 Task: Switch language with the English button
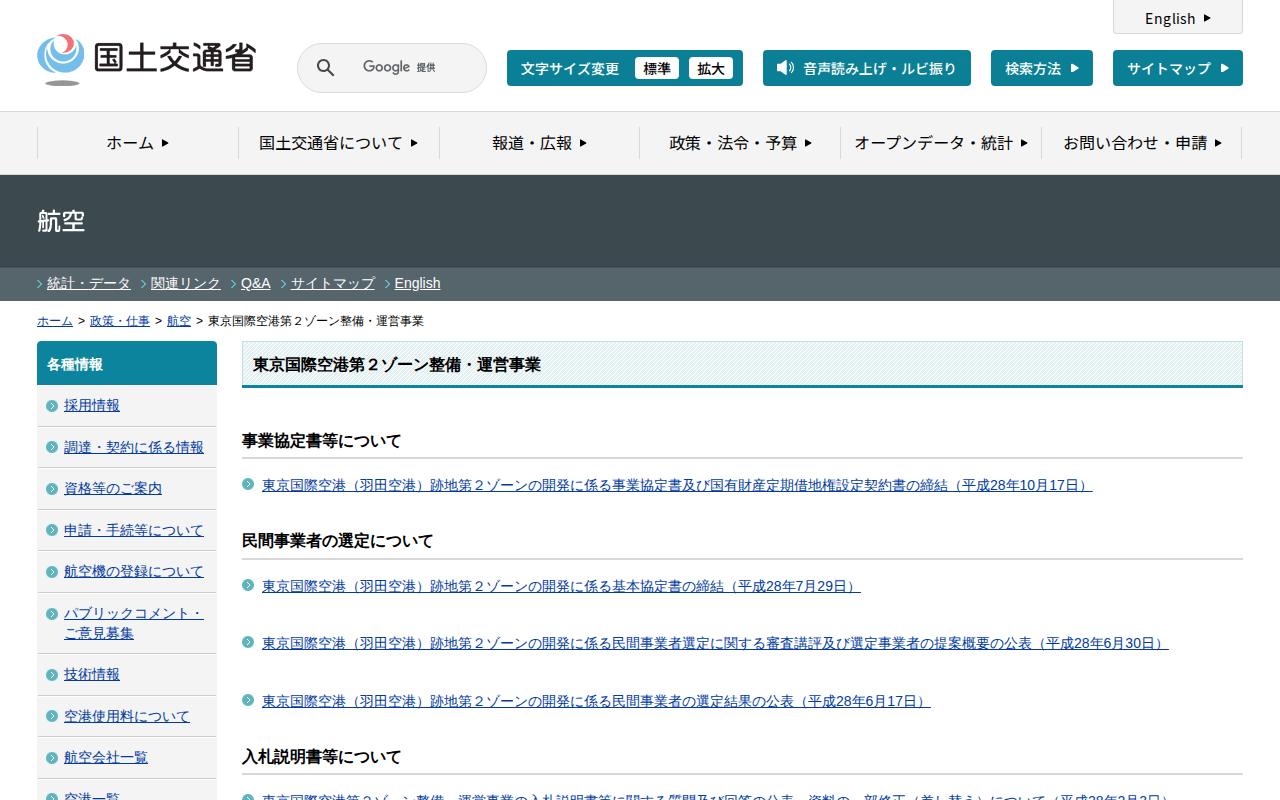[x=1177, y=18]
